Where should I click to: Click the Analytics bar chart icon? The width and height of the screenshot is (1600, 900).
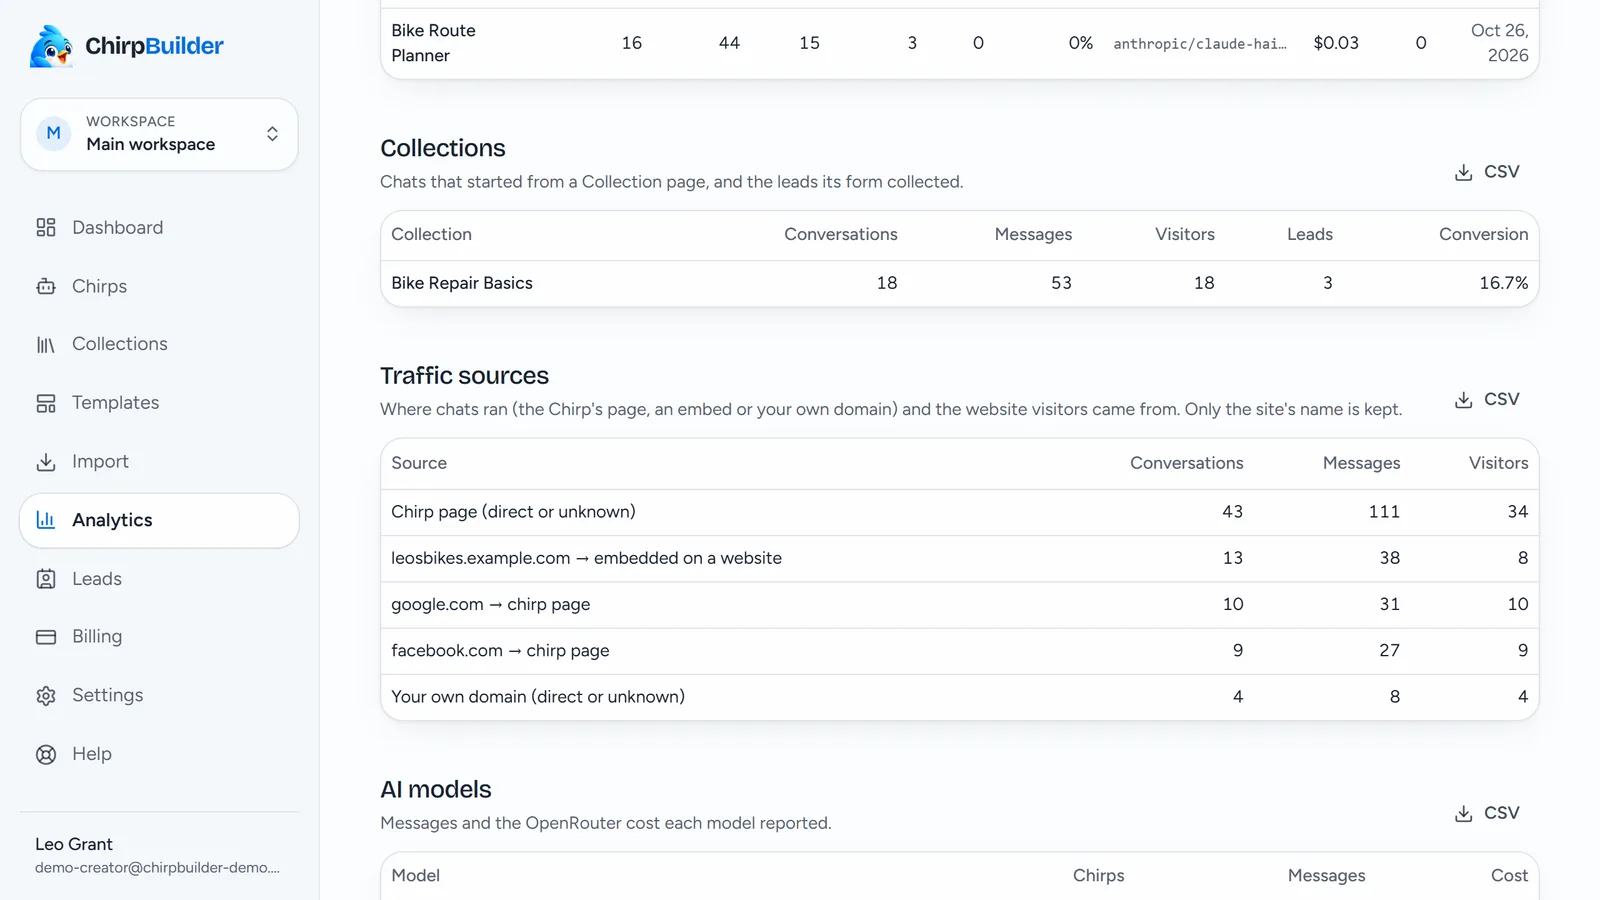coord(46,520)
